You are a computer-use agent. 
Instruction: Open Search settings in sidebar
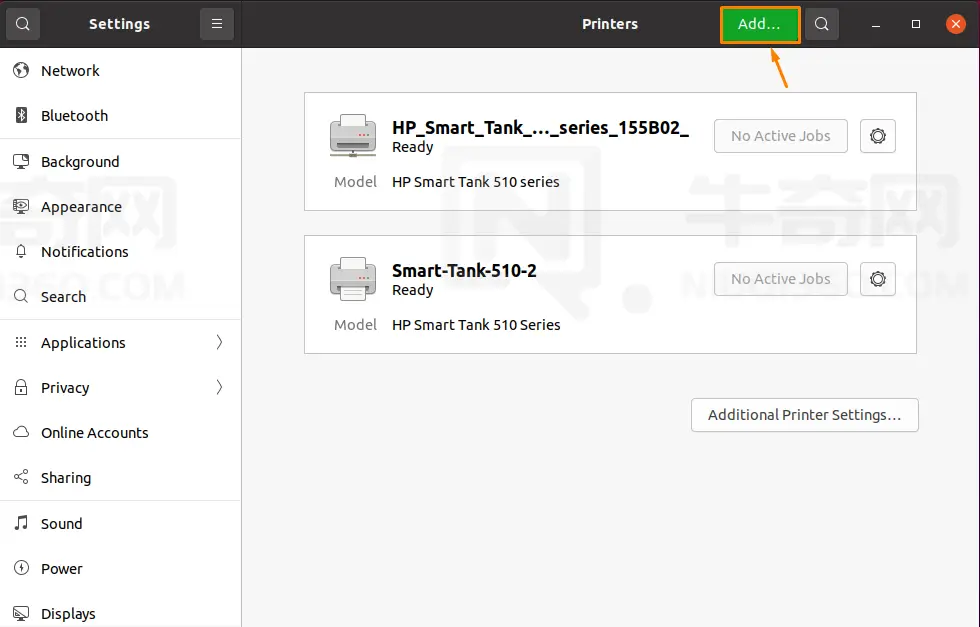tap(120, 297)
